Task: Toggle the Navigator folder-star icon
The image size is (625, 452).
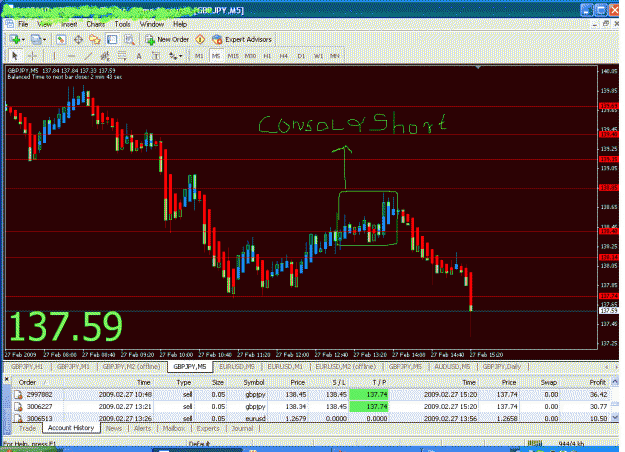Action: pos(95,39)
